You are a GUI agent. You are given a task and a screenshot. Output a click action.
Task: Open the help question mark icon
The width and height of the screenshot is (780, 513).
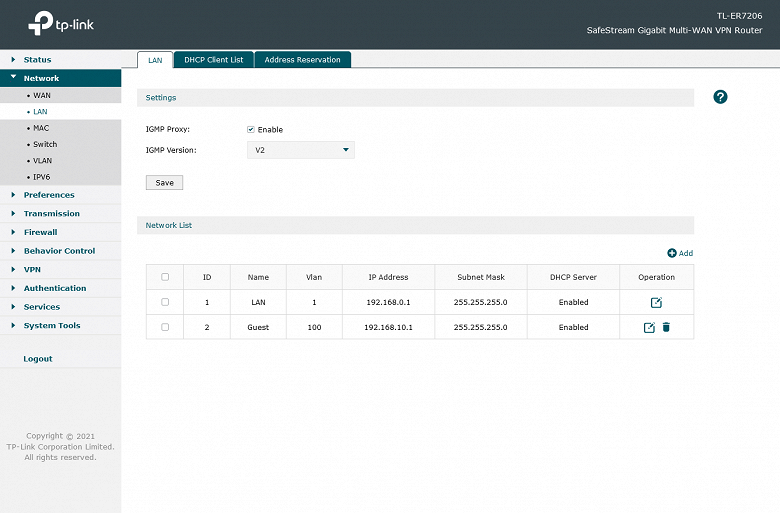[x=720, y=97]
